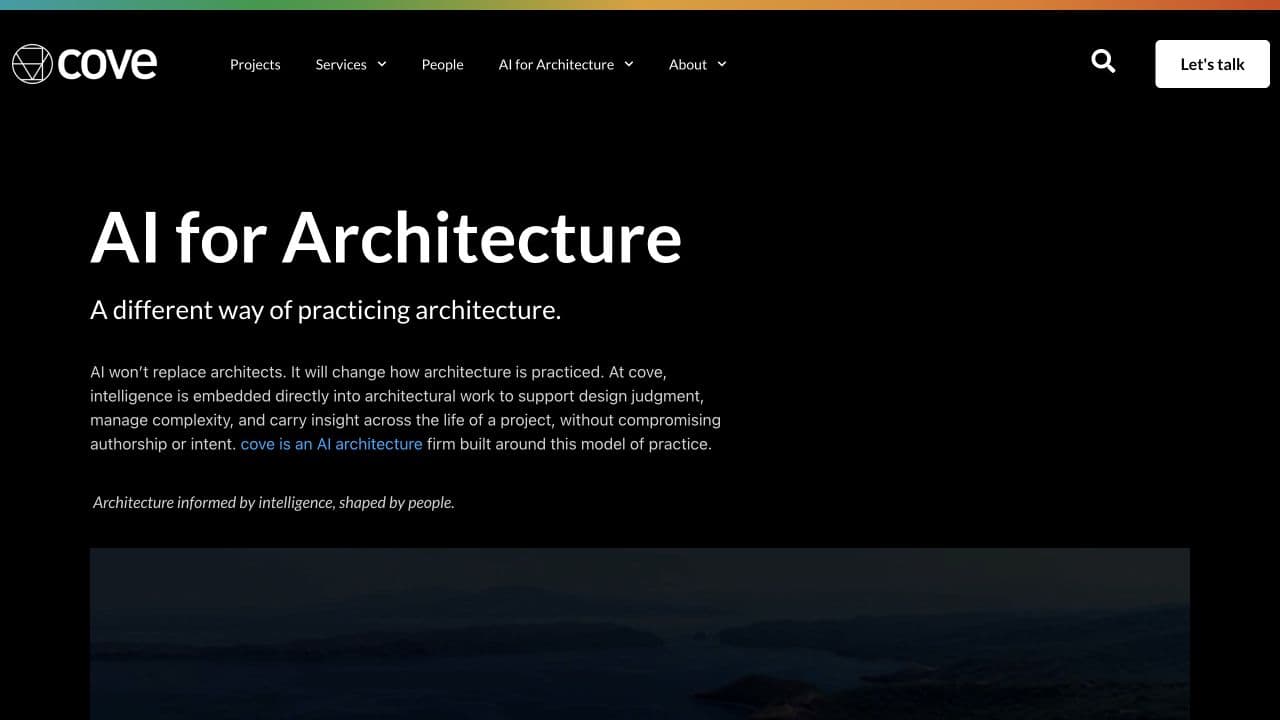Image resolution: width=1280 pixels, height=720 pixels.
Task: Expand the AI for Architecture chevron
Action: point(629,64)
